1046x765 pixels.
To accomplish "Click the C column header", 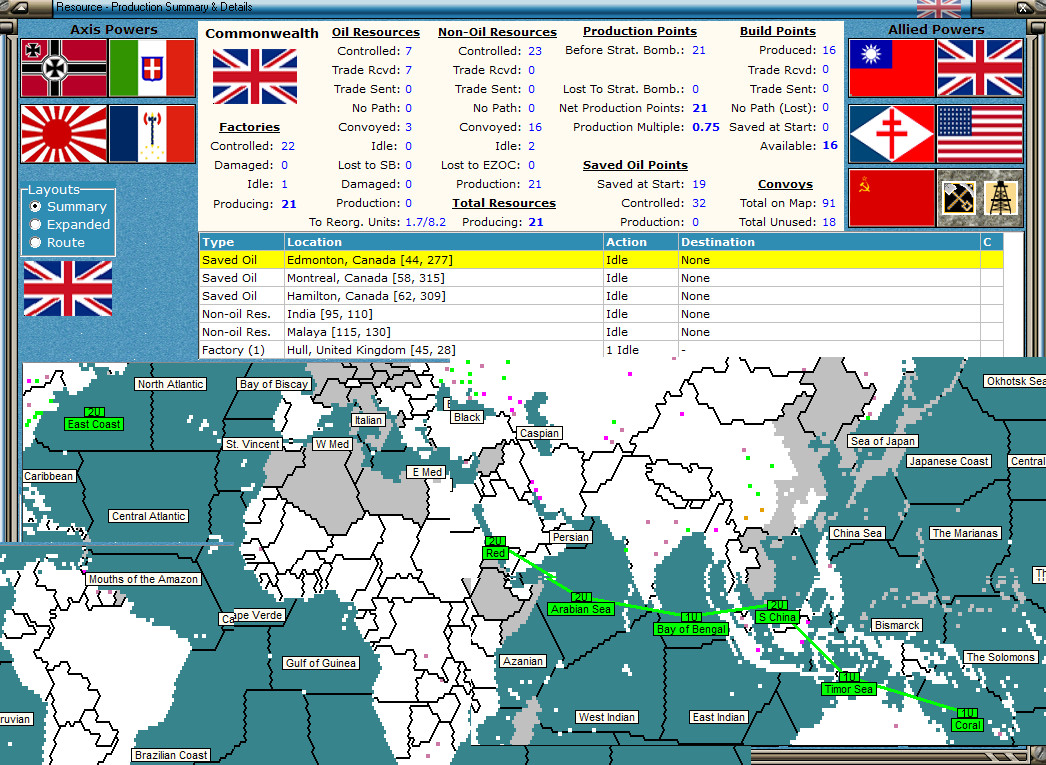I will click(x=991, y=242).
